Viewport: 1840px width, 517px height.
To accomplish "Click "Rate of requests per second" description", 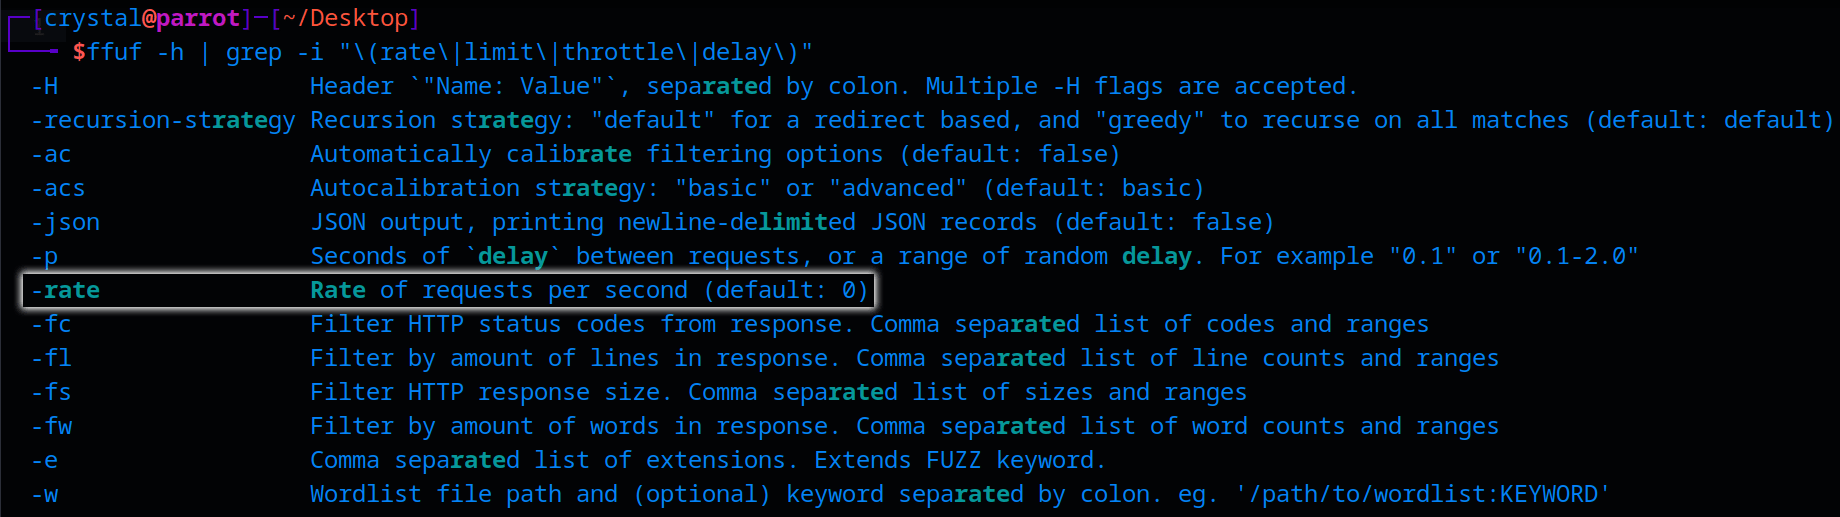I will pyautogui.click(x=499, y=290).
